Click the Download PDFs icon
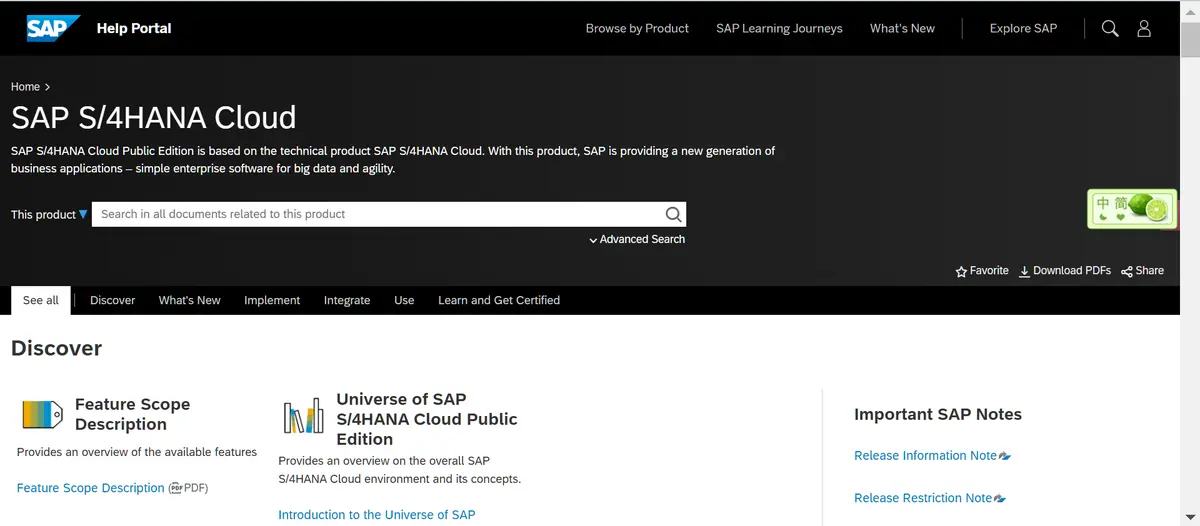This screenshot has width=1200, height=526. tap(1024, 271)
